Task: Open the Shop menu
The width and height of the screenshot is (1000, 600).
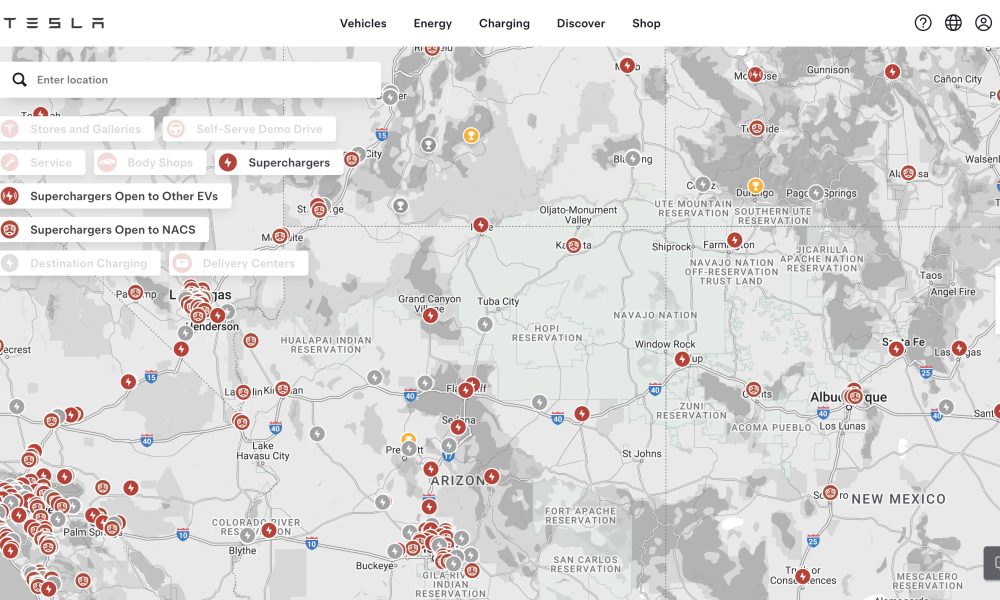Action: (646, 23)
